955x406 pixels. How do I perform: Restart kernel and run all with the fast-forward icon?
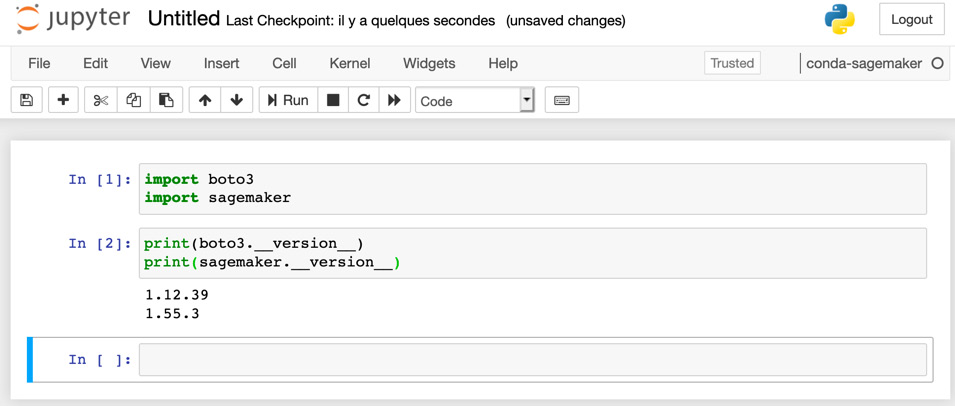pos(394,100)
